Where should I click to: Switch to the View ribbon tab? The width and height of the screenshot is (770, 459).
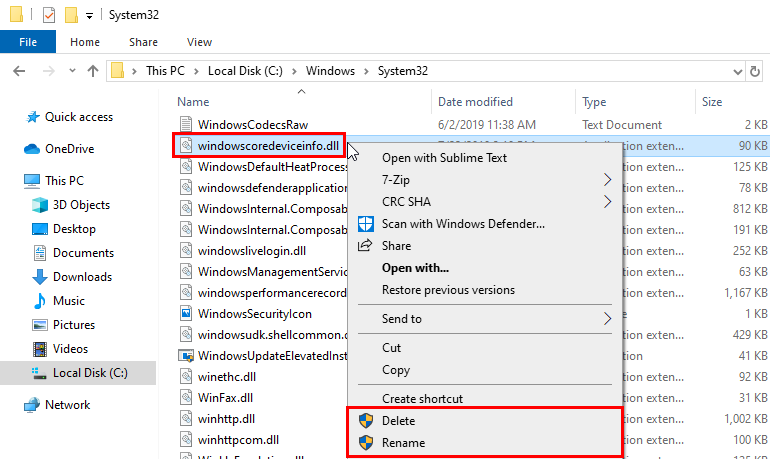pyautogui.click(x=199, y=42)
